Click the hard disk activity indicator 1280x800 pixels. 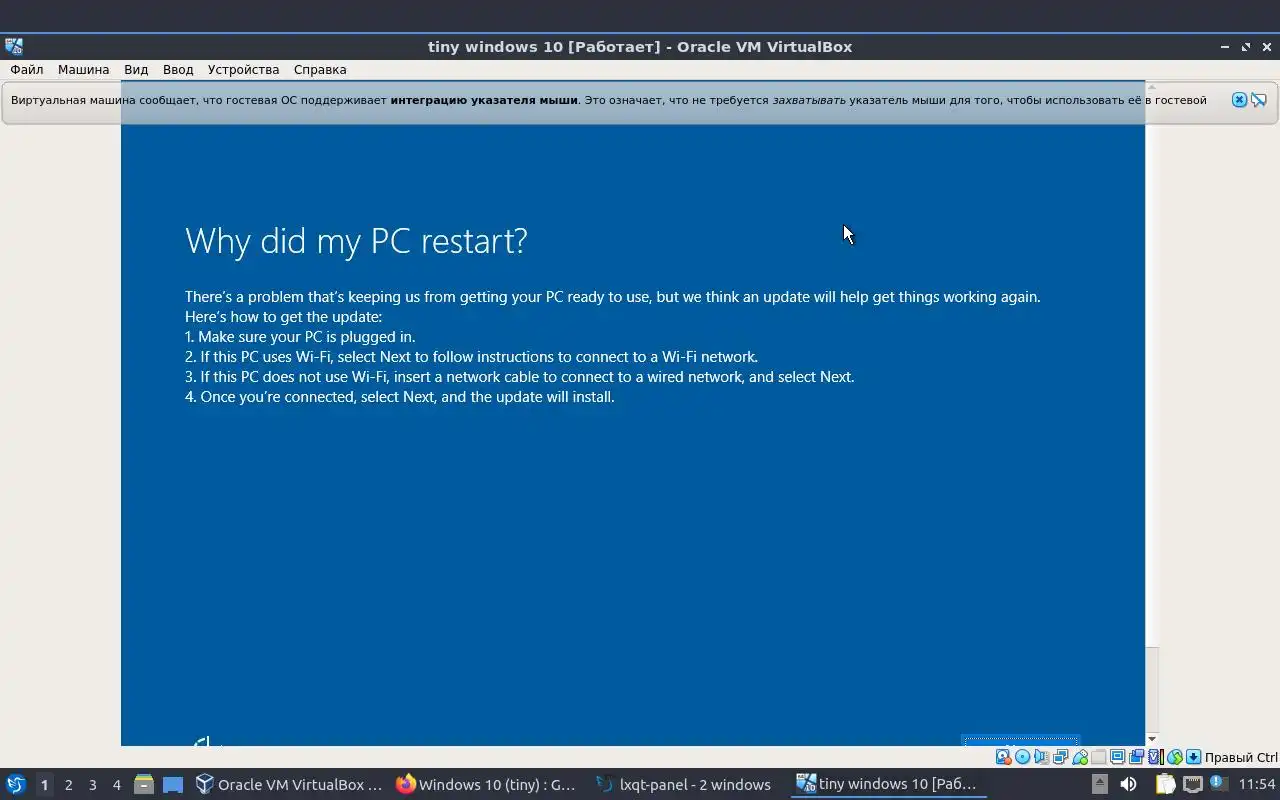(x=1003, y=757)
